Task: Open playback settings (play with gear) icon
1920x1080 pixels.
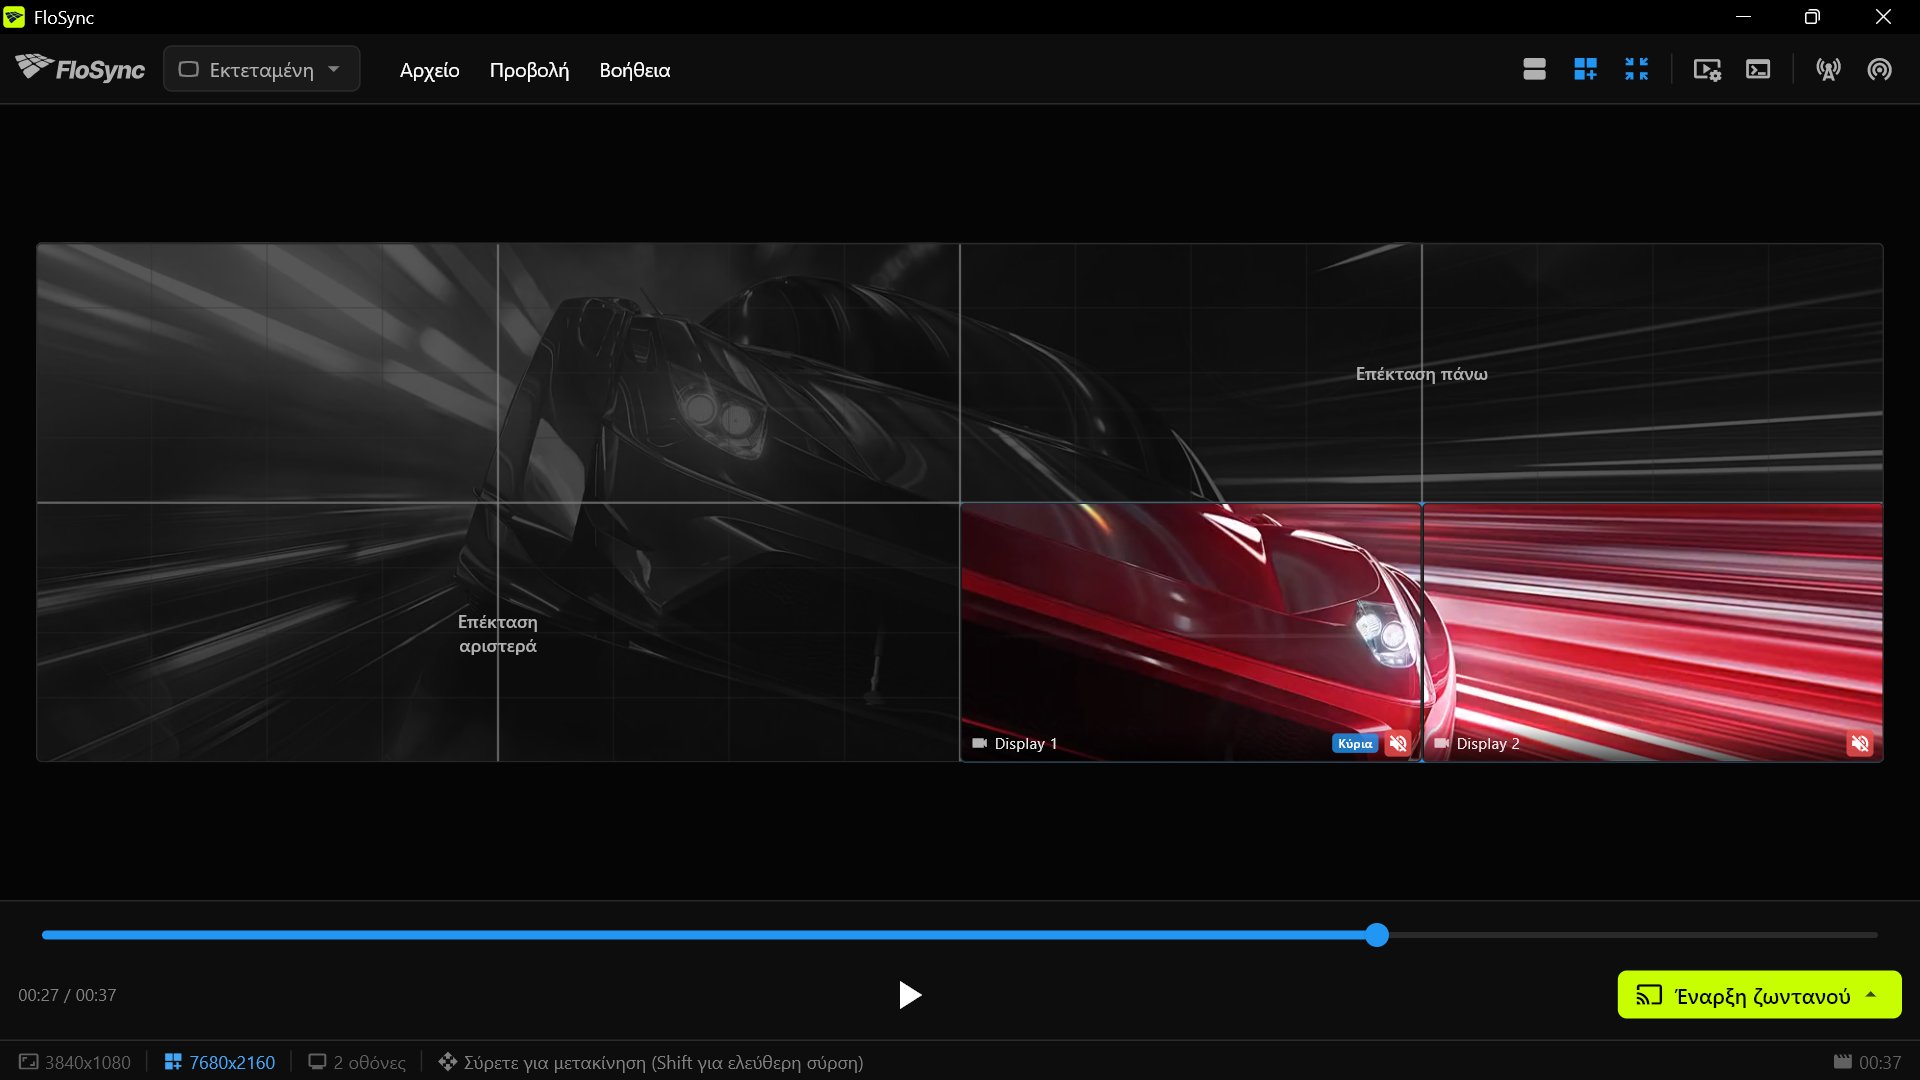Action: 1707,69
